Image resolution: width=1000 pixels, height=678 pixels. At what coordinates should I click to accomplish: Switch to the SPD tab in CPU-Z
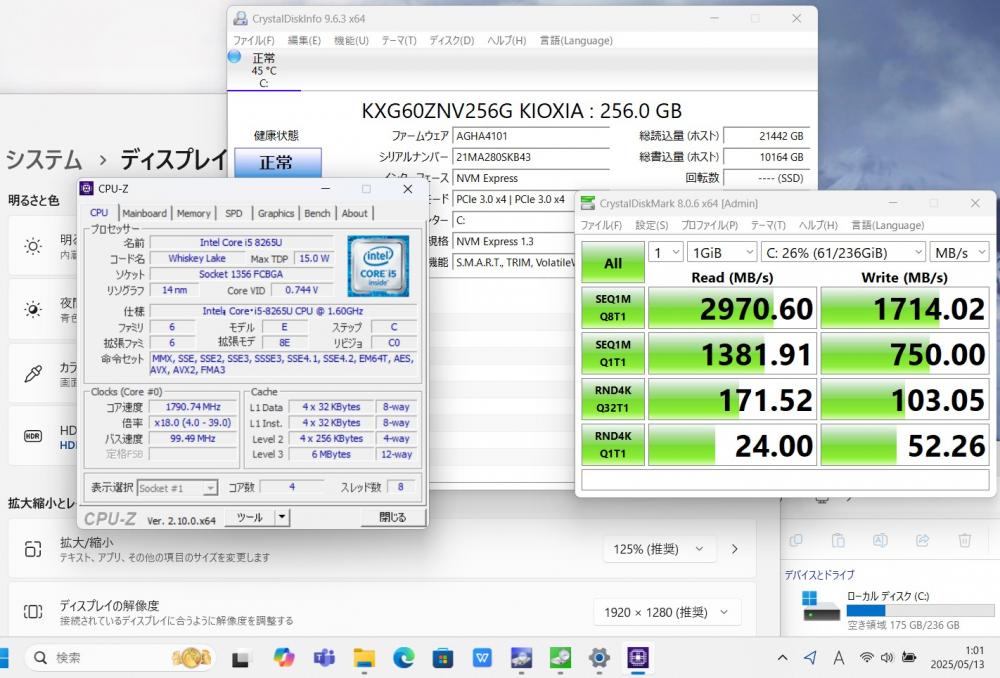pos(233,213)
